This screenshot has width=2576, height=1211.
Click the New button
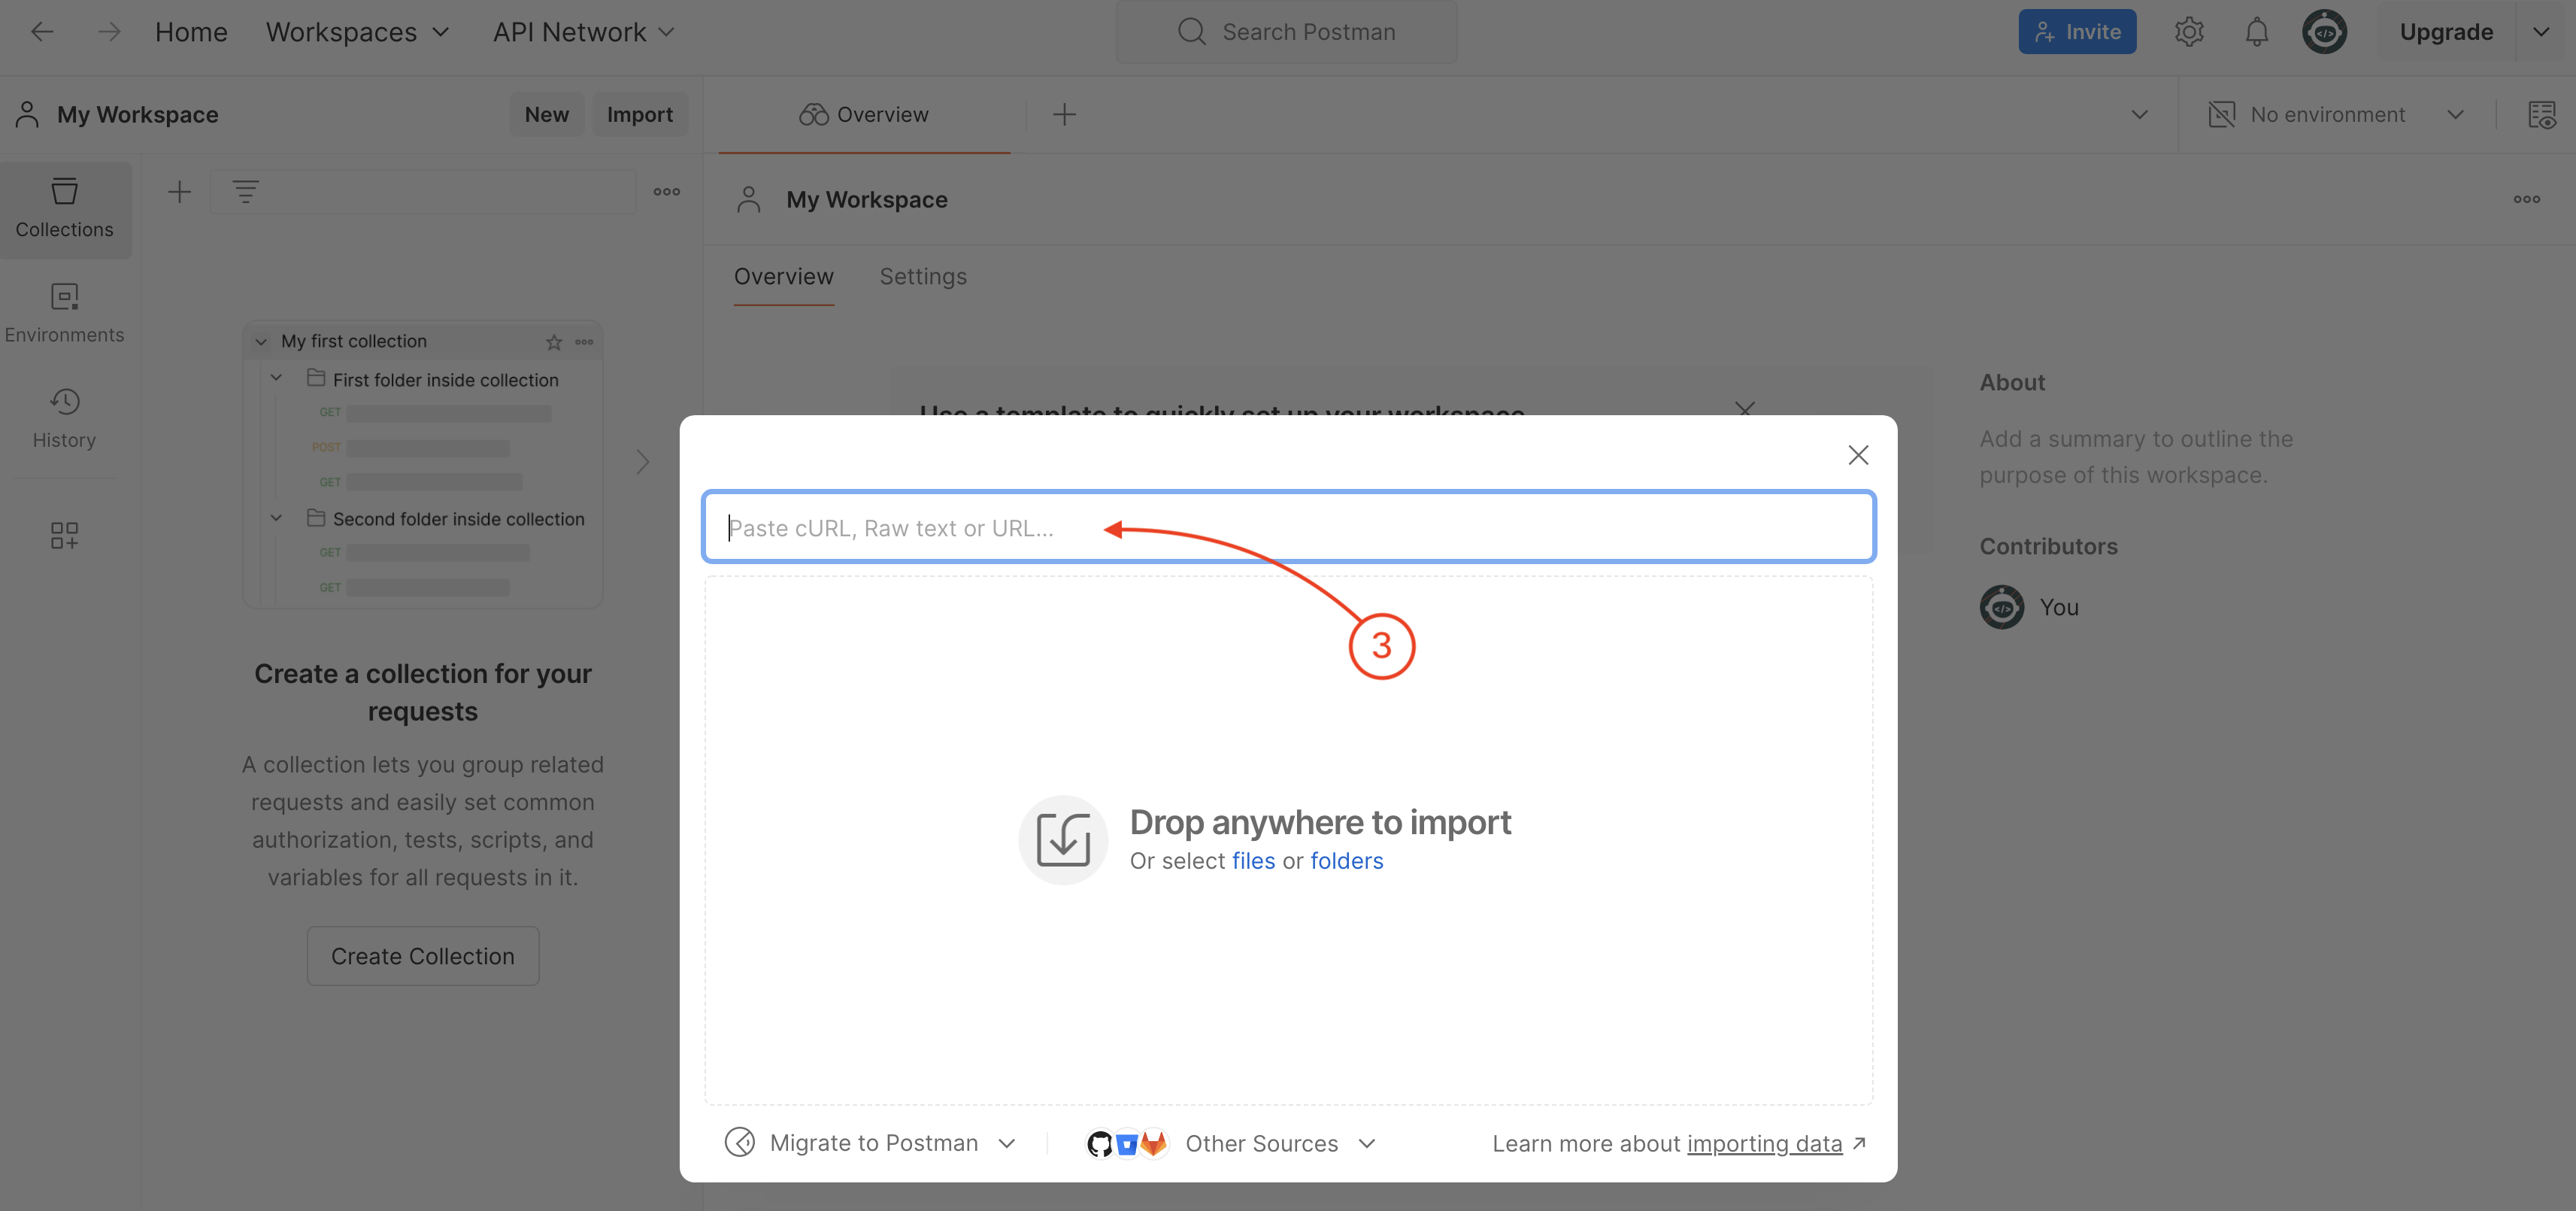(x=547, y=114)
